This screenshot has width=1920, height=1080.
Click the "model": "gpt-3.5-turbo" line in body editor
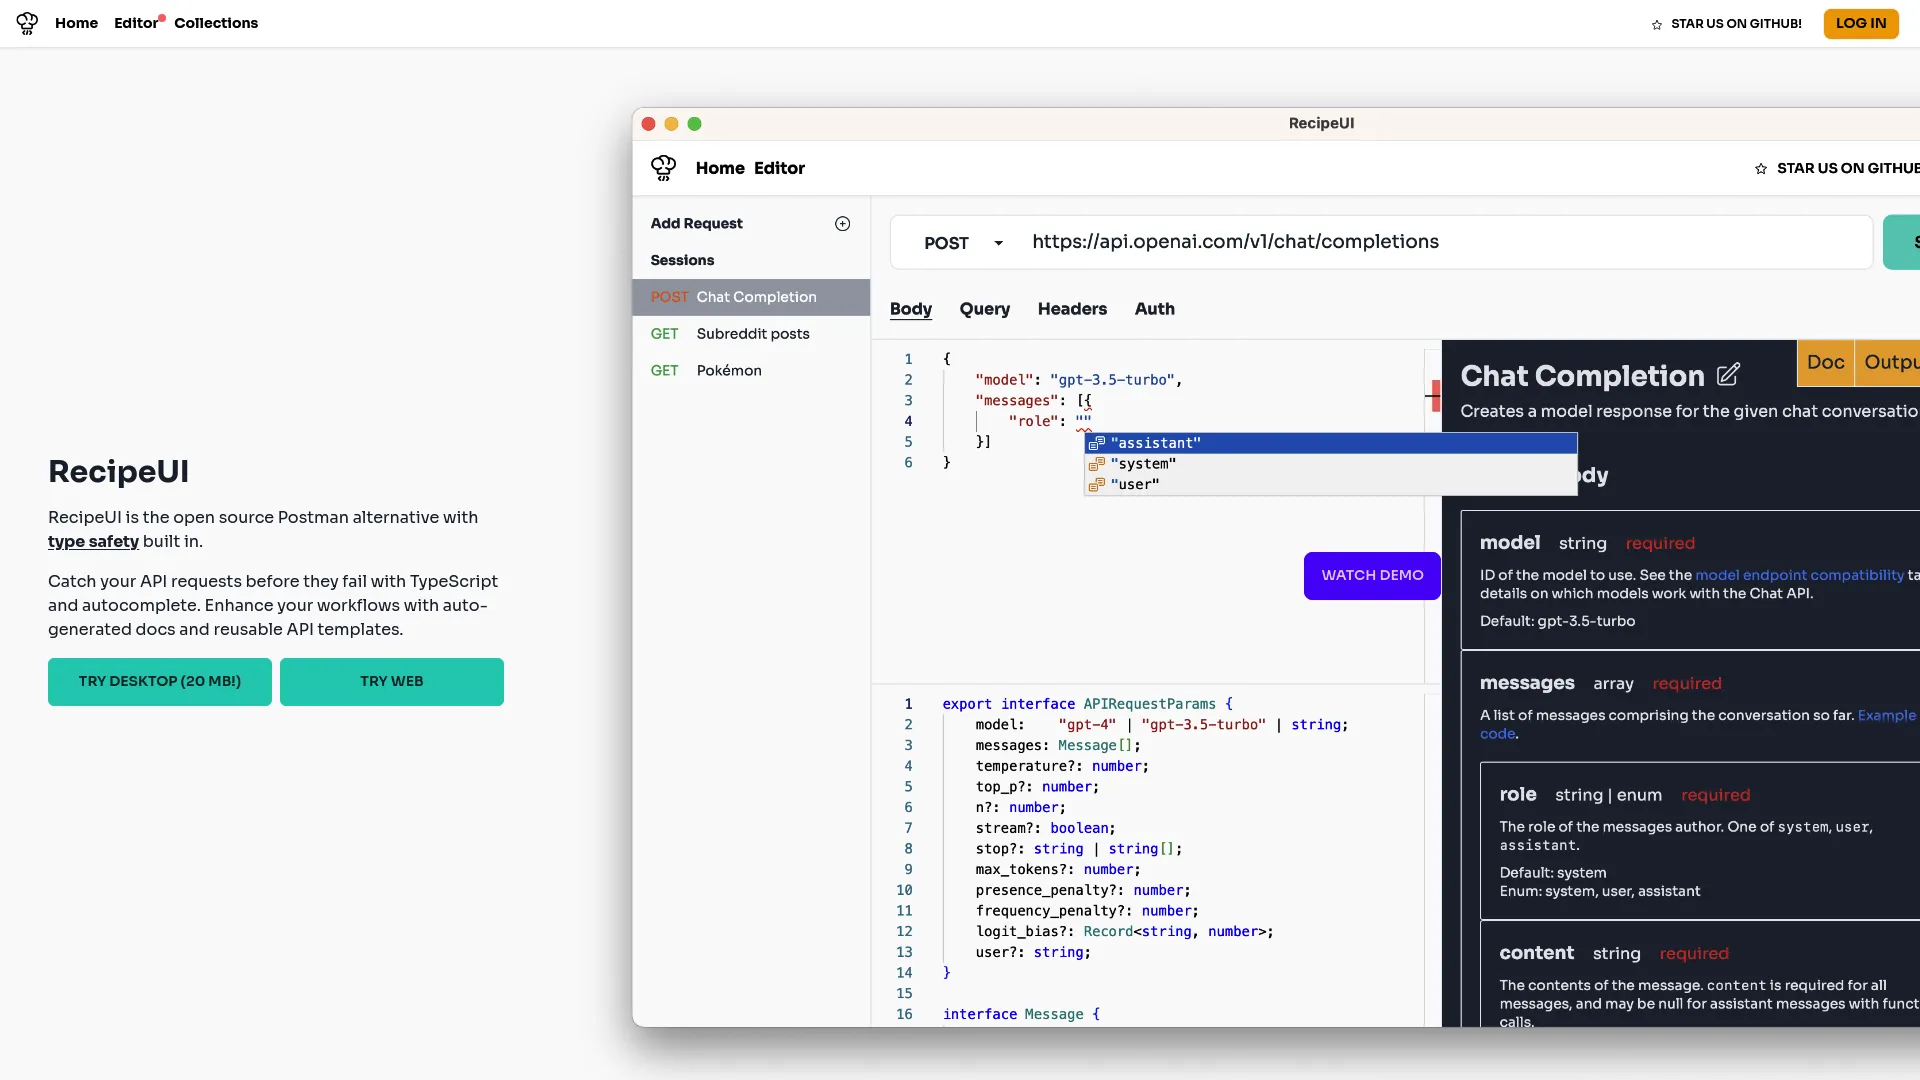click(1078, 380)
